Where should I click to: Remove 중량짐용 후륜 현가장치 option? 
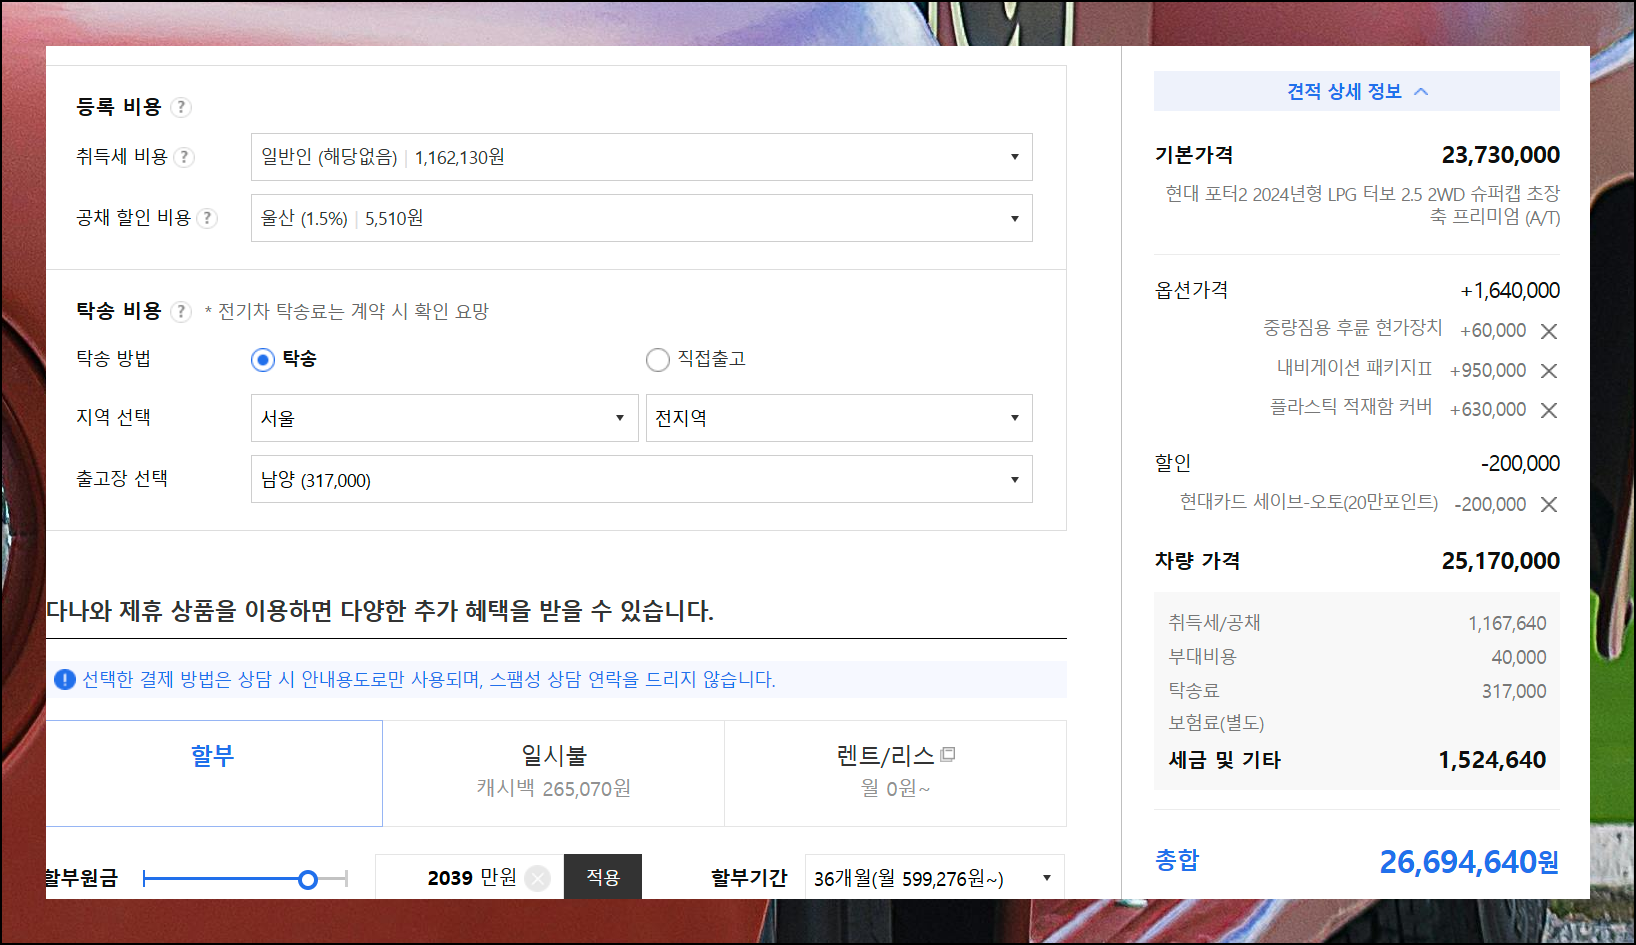1549,331
